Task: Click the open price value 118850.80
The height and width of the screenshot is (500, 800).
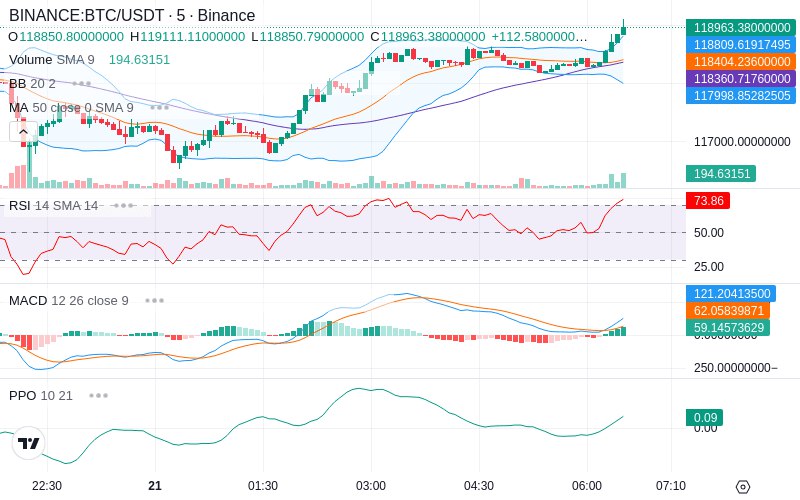Action: click(71, 37)
